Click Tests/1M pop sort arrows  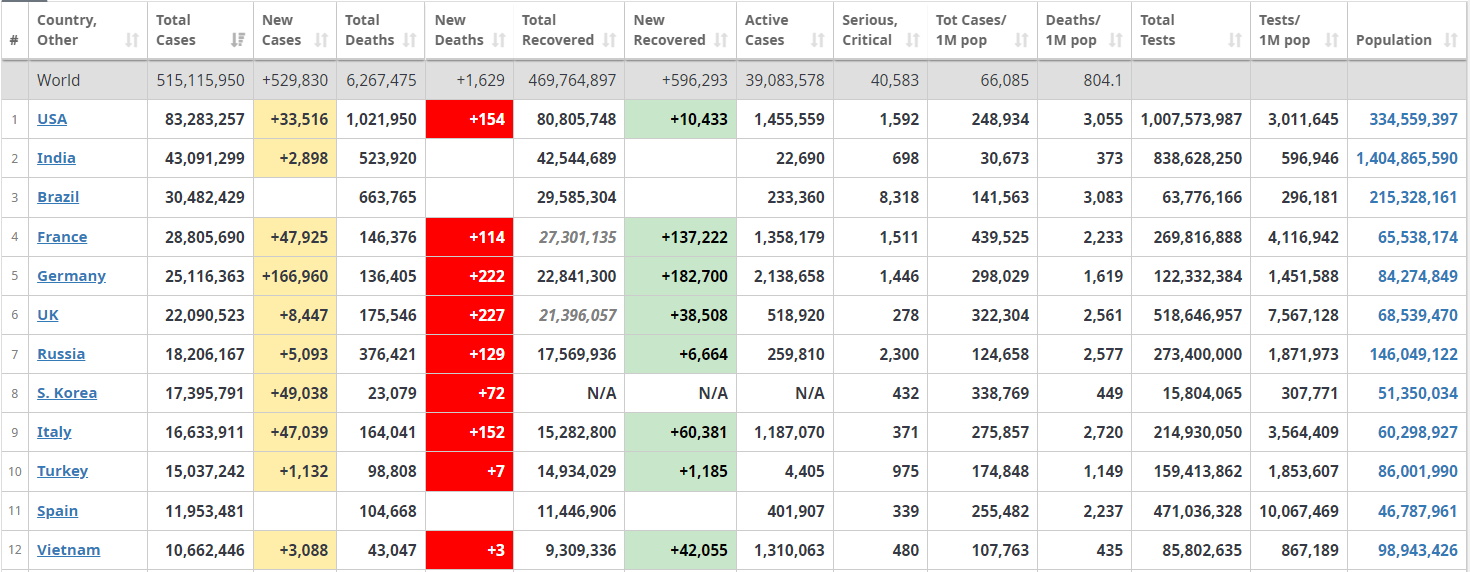point(1331,40)
